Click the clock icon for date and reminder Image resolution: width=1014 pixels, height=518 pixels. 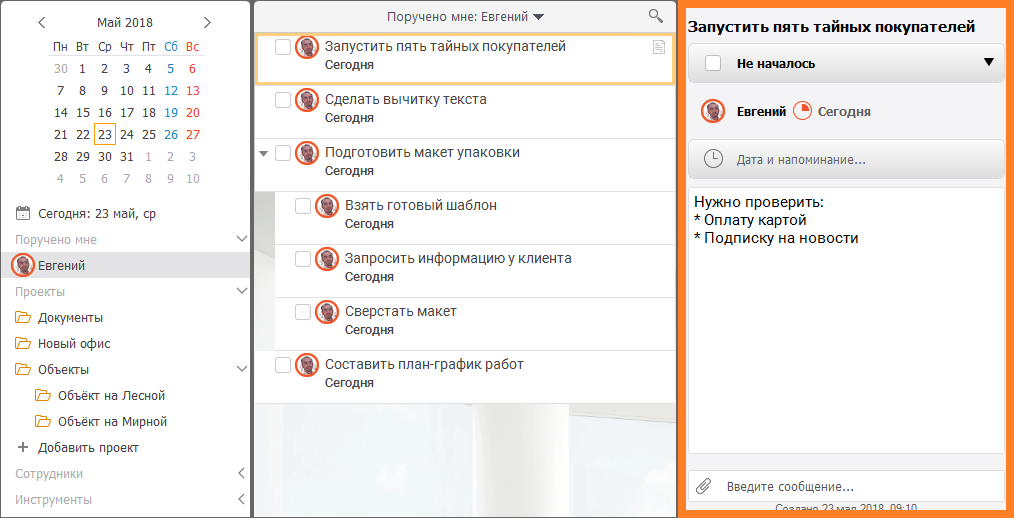click(713, 159)
